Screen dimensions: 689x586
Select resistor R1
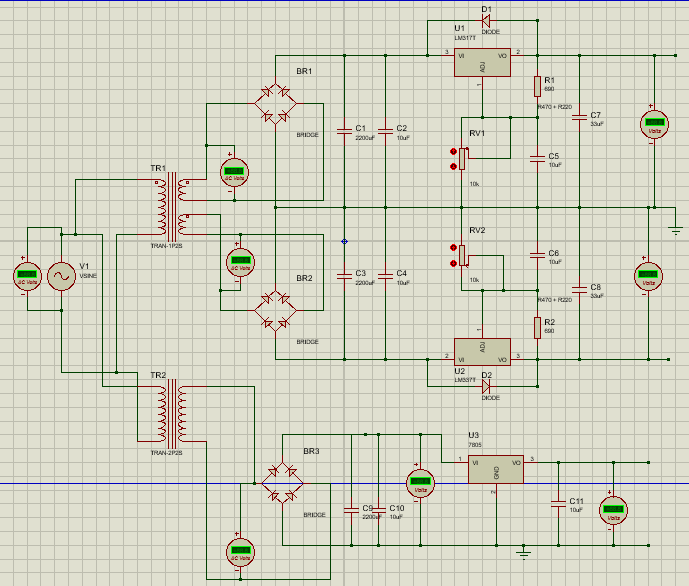point(537,86)
